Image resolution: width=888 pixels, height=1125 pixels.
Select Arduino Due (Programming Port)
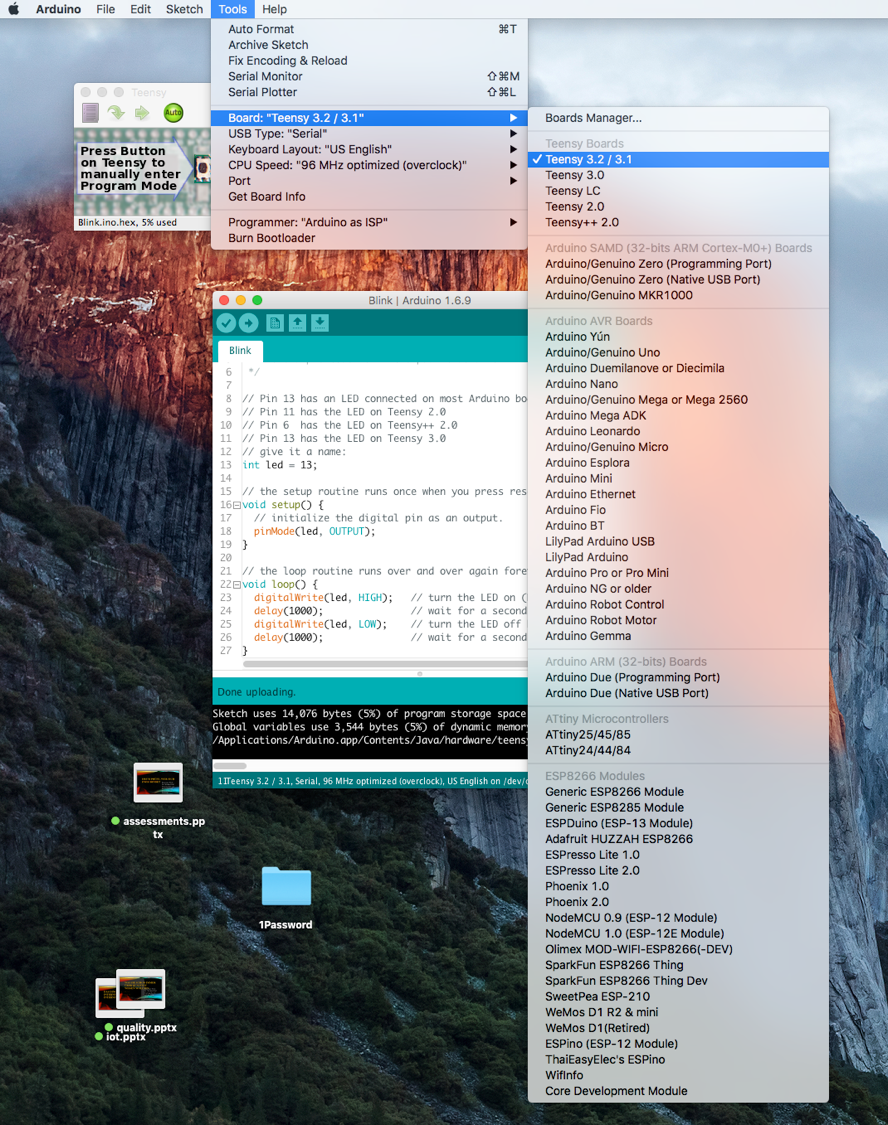[x=679, y=677]
